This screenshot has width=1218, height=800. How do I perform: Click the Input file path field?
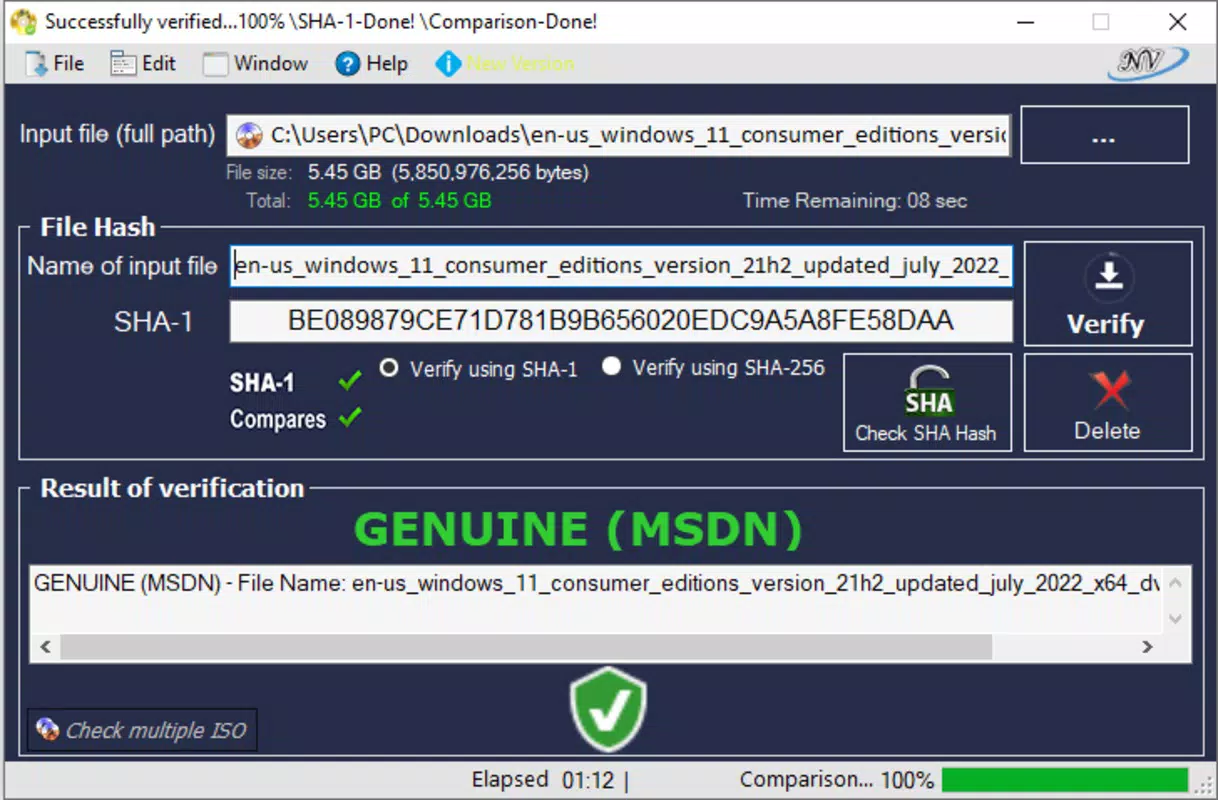click(619, 135)
